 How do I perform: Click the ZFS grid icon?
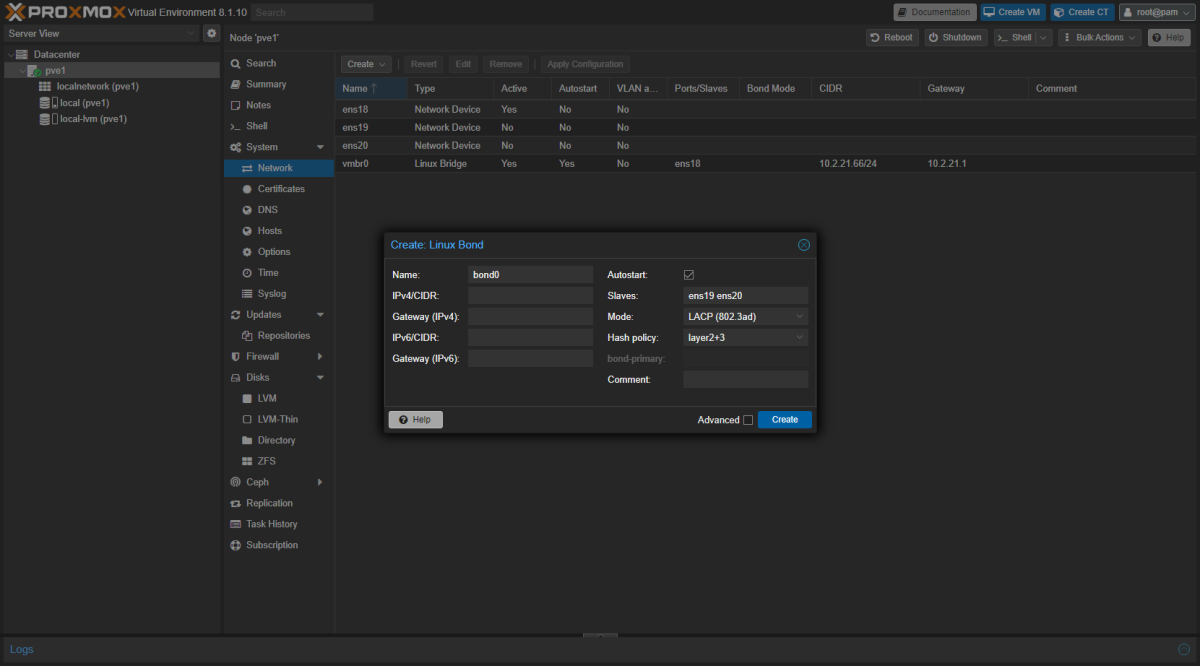point(248,462)
